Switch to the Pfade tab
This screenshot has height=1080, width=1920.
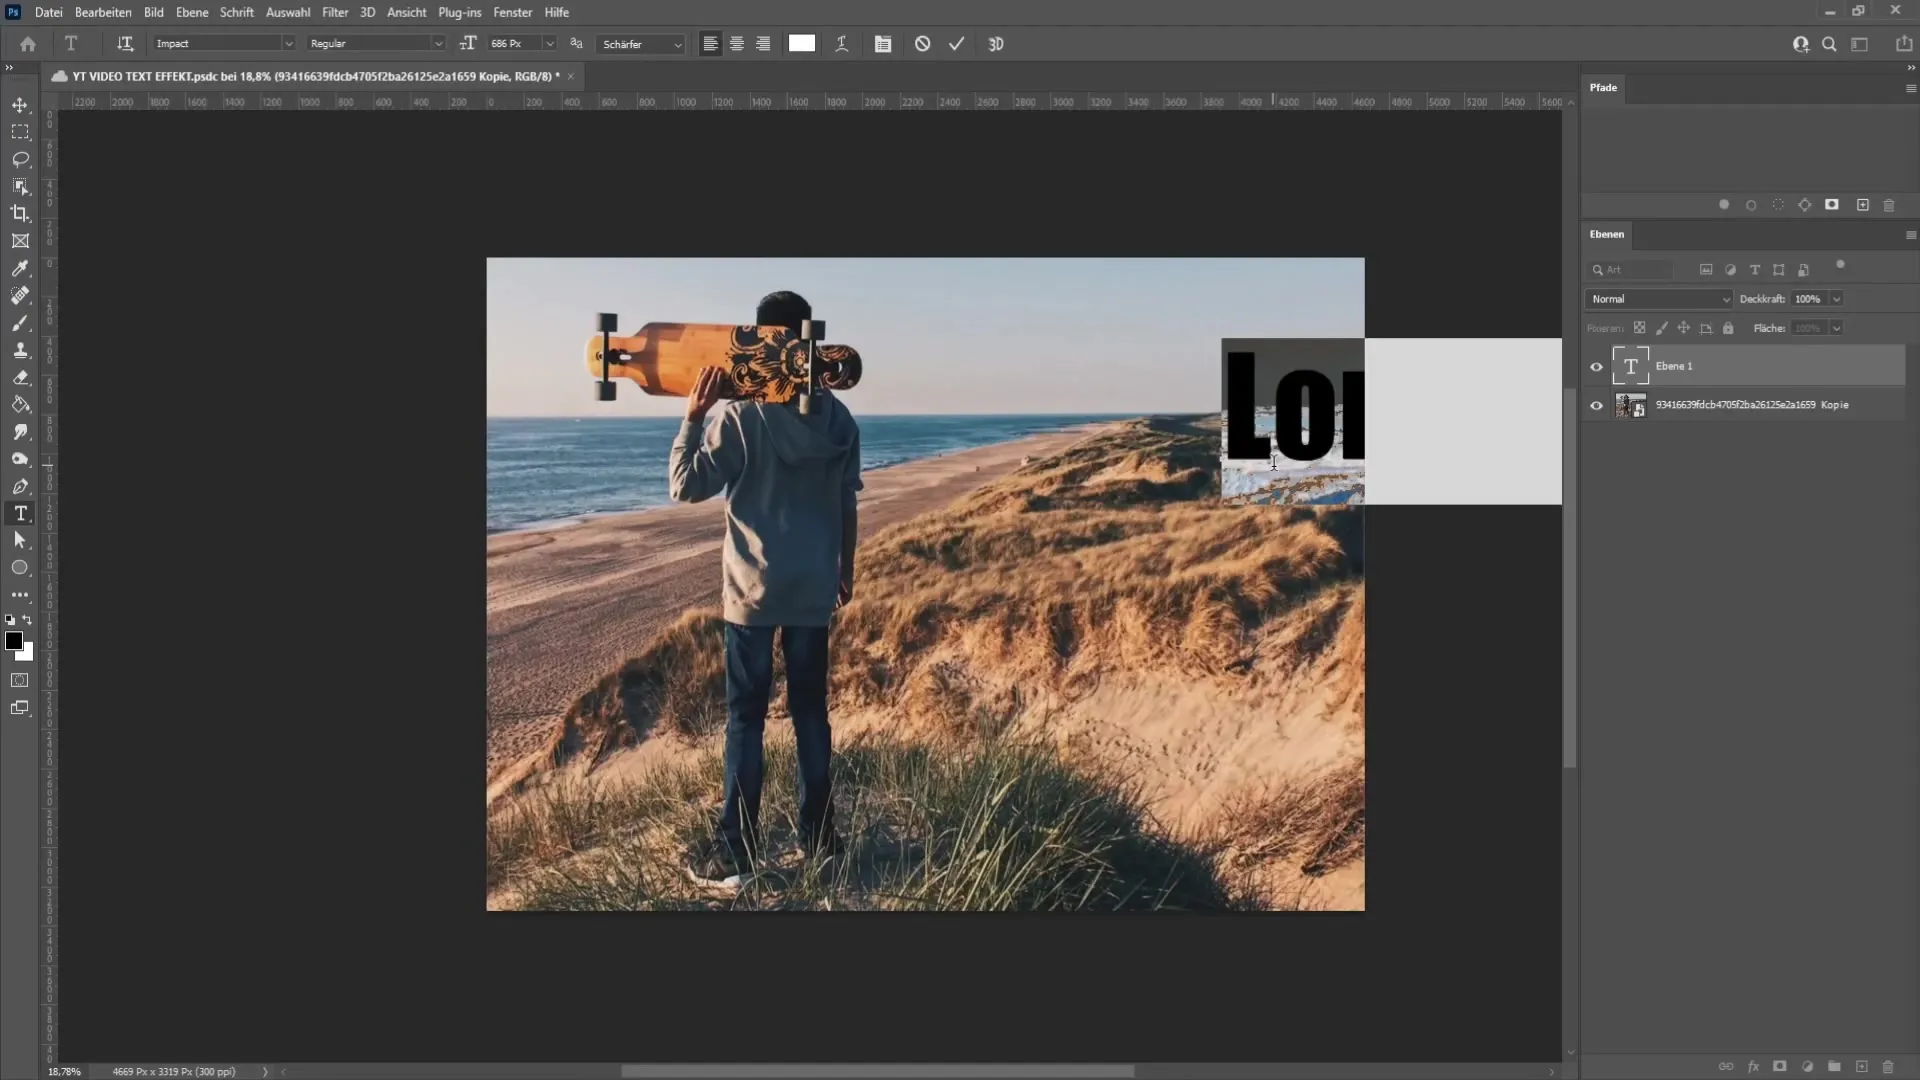pyautogui.click(x=1603, y=88)
